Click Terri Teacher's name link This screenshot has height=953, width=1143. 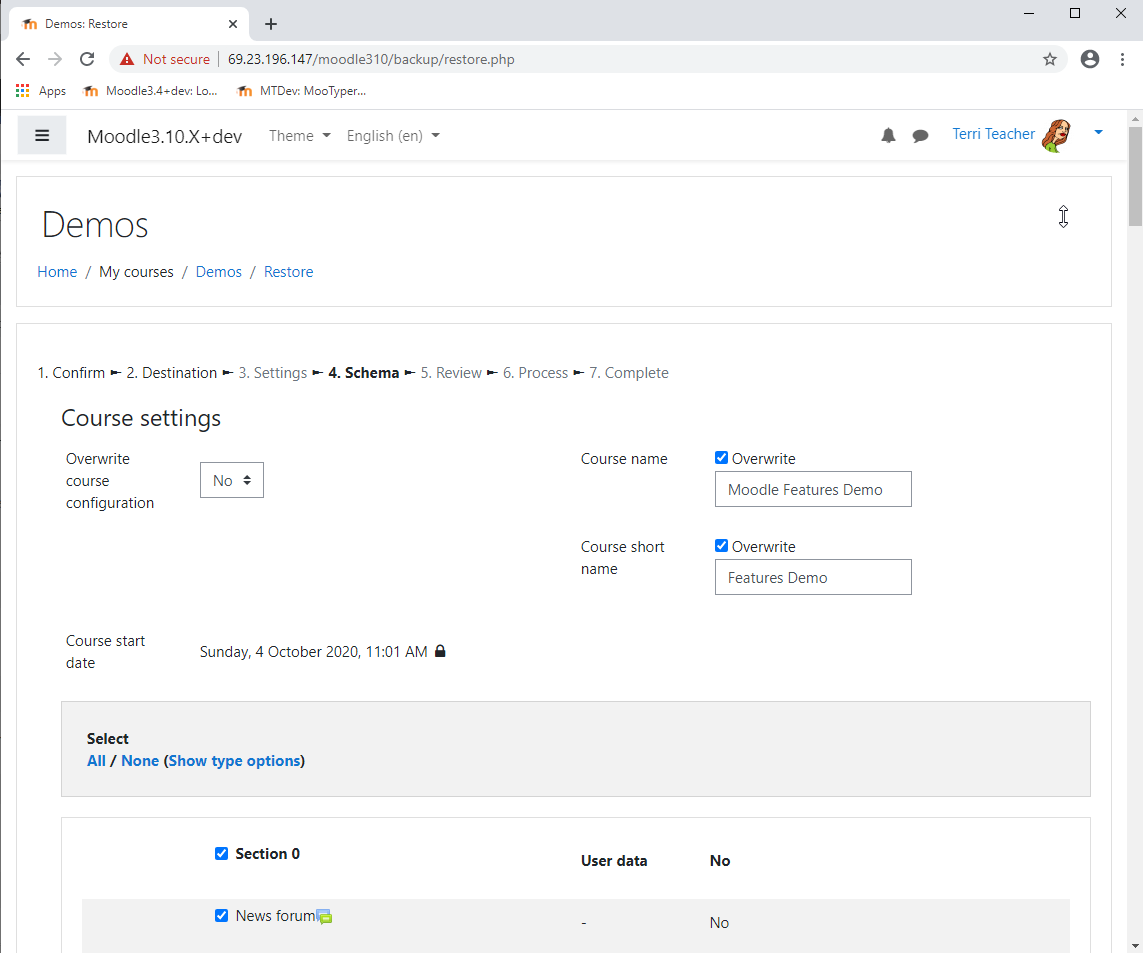993,133
